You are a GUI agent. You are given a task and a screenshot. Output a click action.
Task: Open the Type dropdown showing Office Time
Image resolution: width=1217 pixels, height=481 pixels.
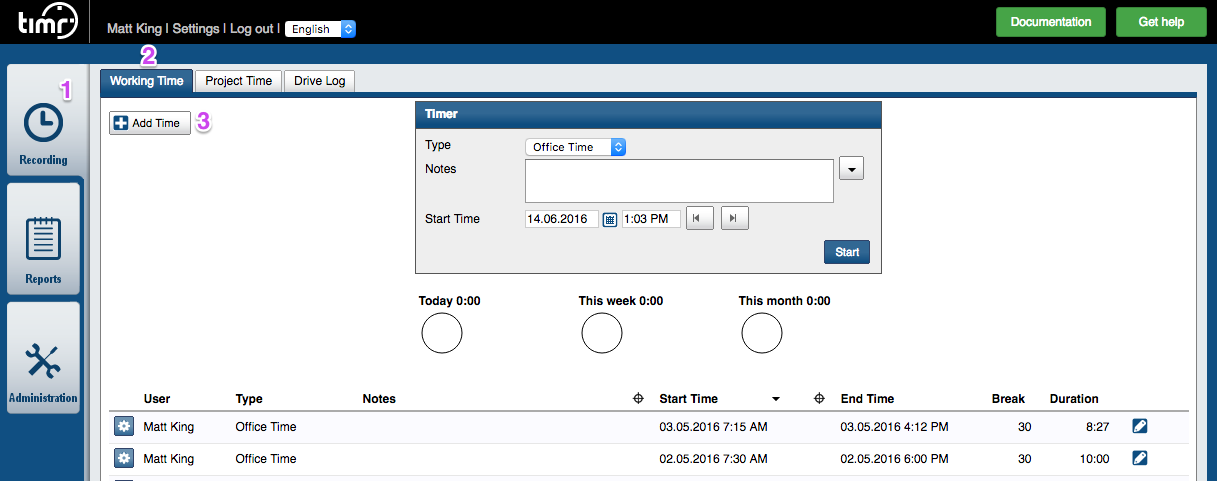coord(576,147)
